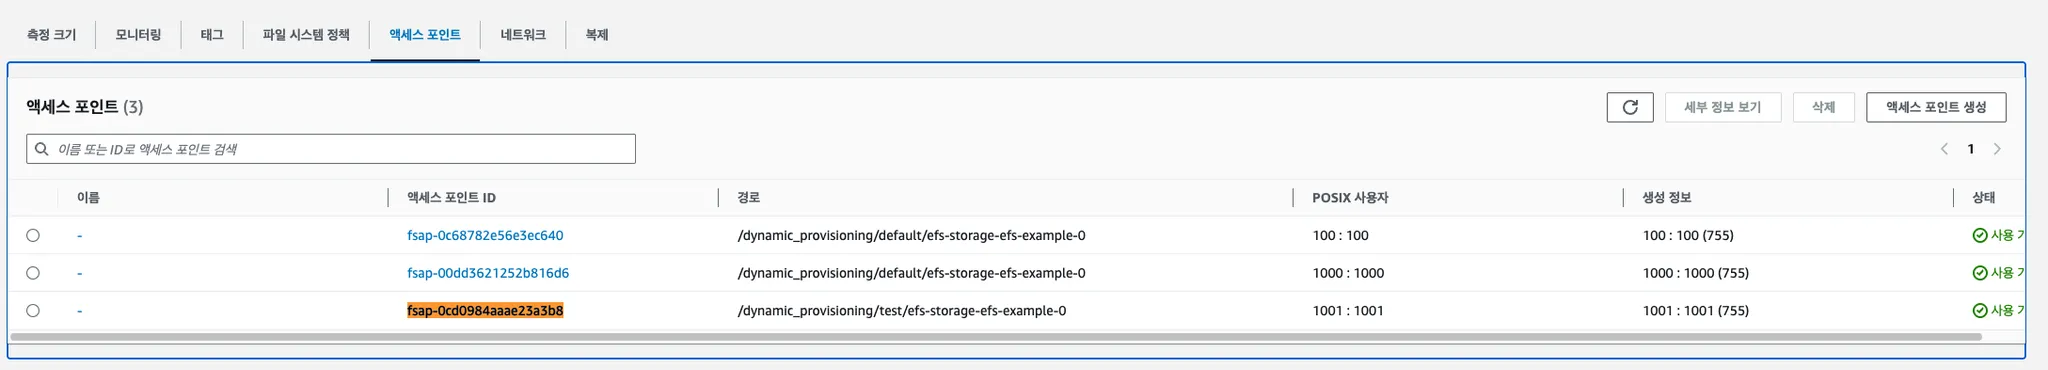Click status check icon of second row
This screenshot has height=370, width=2048.
(1979, 273)
